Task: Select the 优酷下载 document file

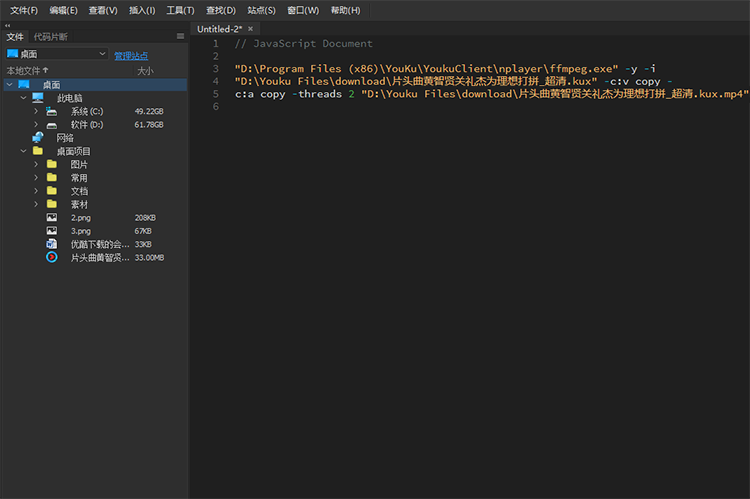Action: [99, 244]
